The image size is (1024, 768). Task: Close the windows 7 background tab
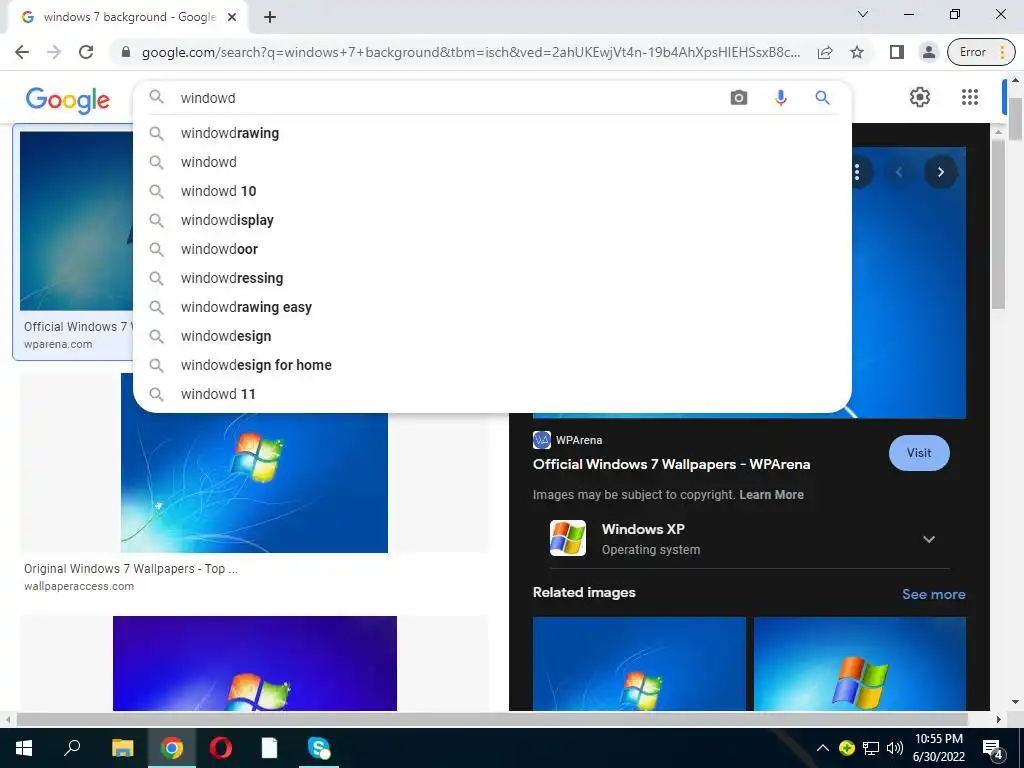point(231,17)
